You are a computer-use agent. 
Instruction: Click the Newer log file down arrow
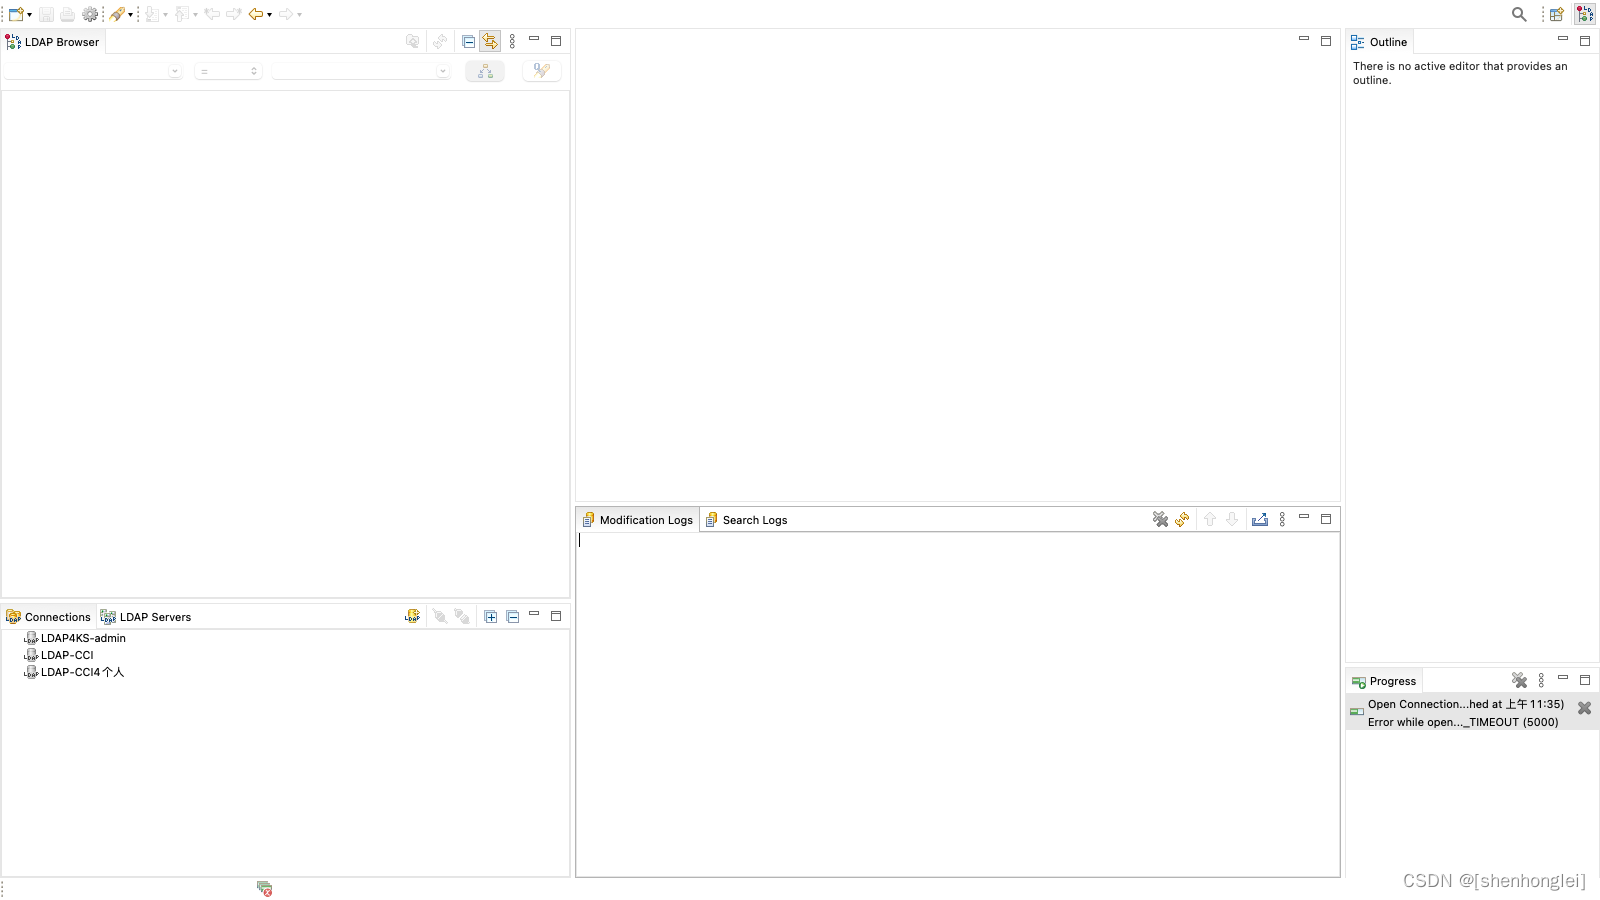[x=1232, y=519]
